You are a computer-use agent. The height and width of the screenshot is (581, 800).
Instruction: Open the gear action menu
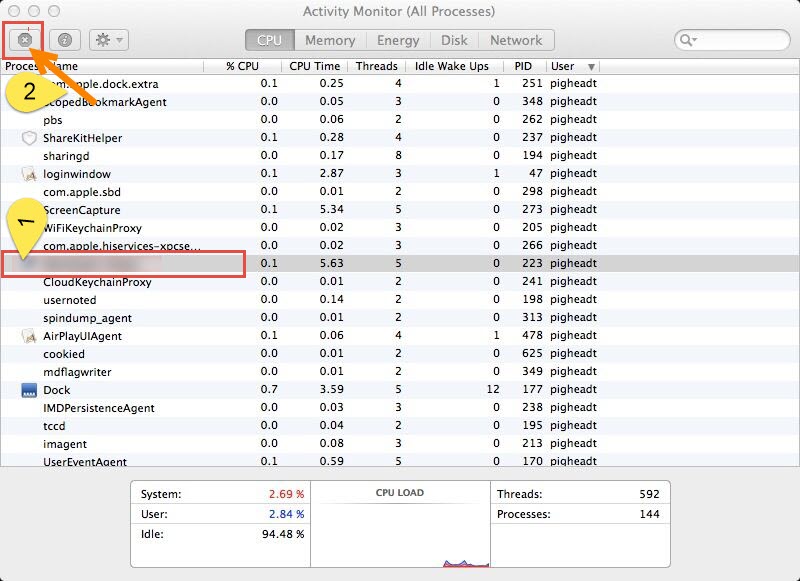click(109, 40)
